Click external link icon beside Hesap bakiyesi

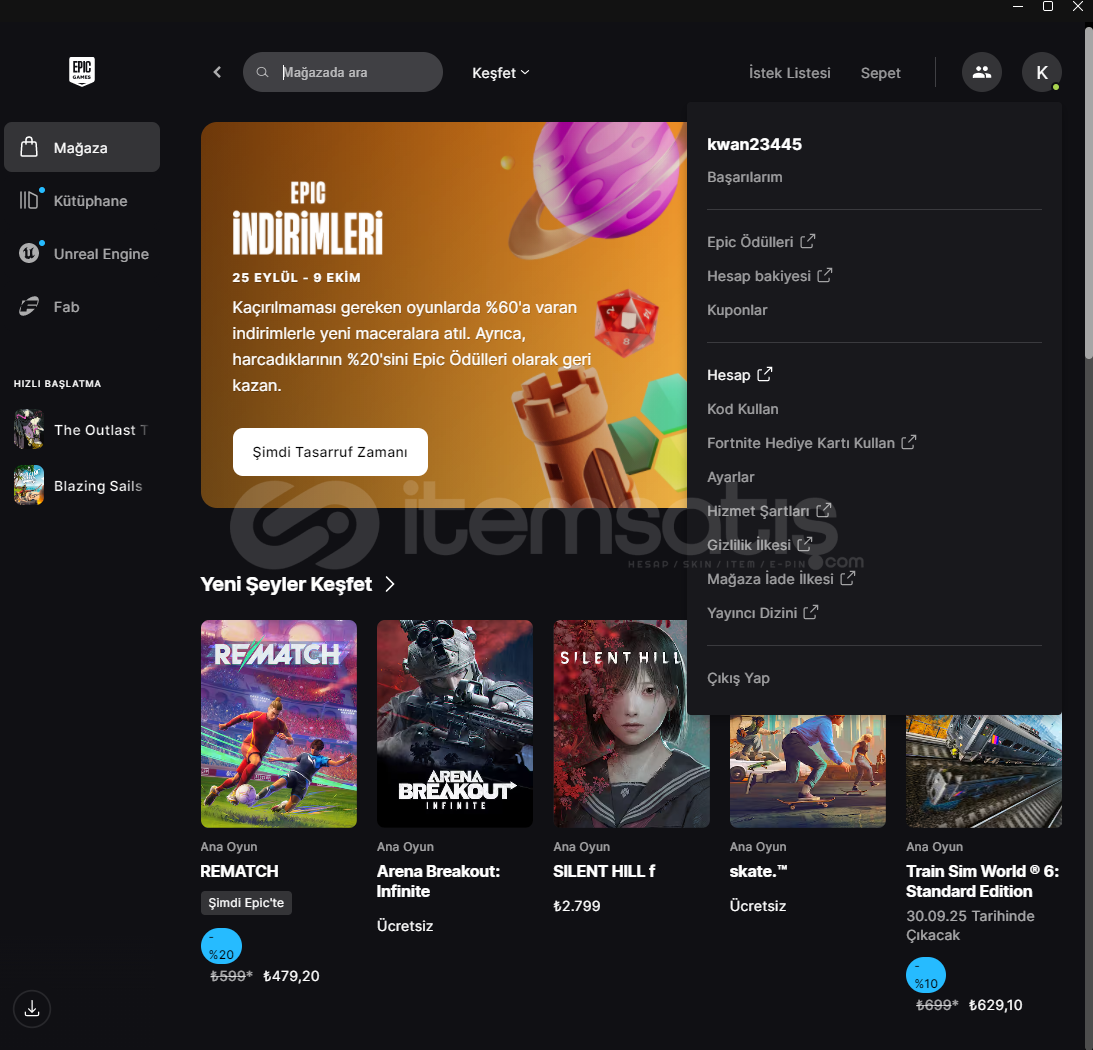pyautogui.click(x=825, y=275)
